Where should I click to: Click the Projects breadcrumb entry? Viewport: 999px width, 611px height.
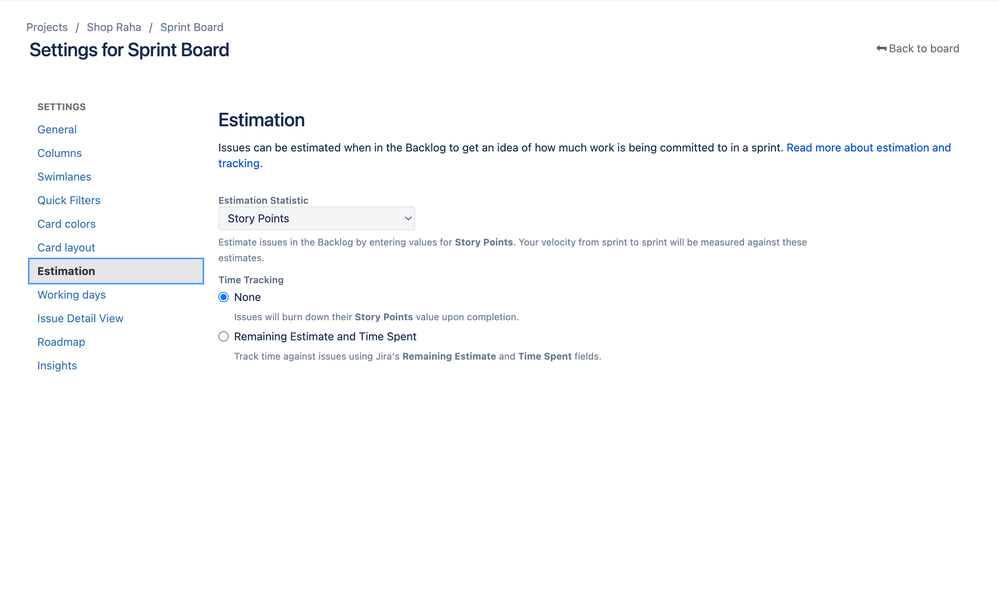(x=46, y=27)
